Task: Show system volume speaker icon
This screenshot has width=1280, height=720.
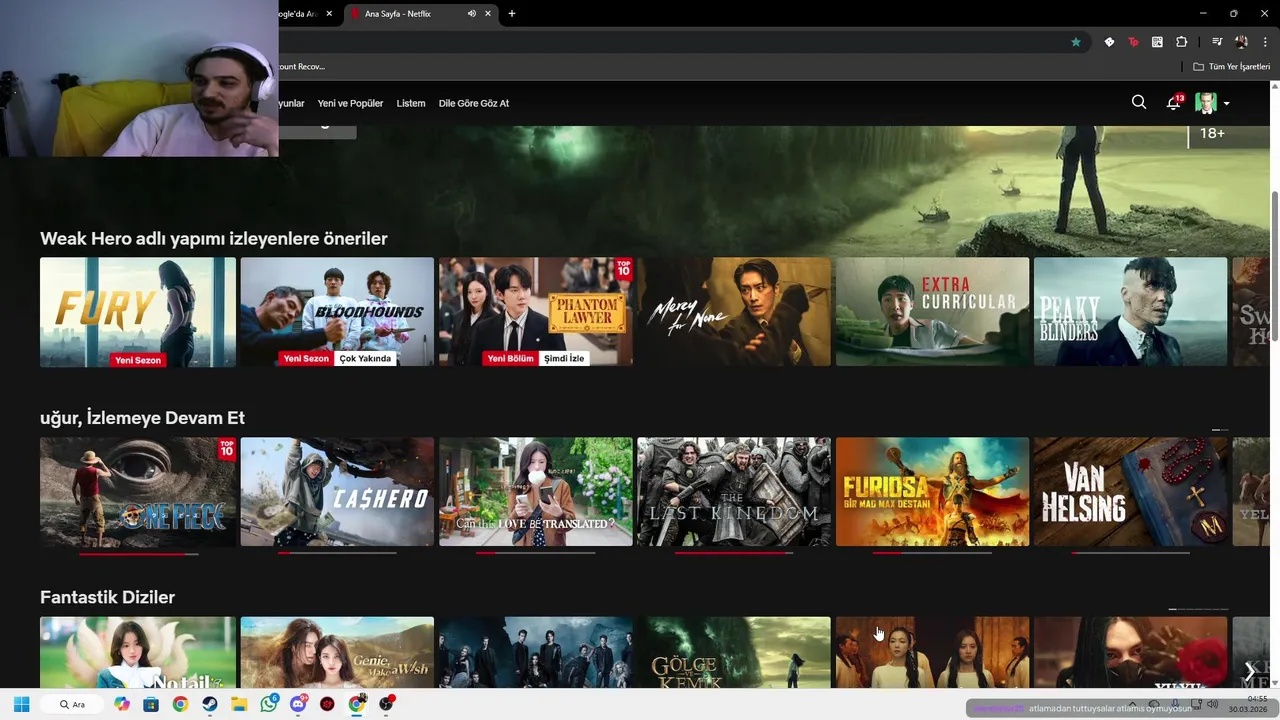Action: tap(1212, 704)
